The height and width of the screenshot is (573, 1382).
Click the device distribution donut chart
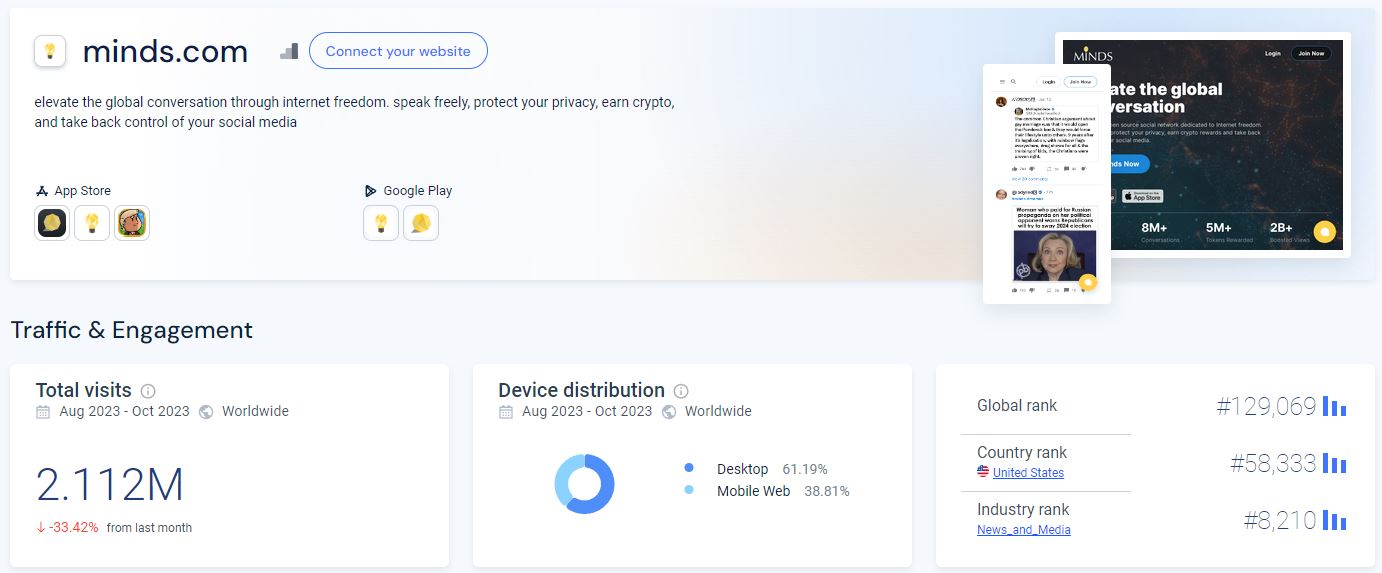click(x=584, y=484)
